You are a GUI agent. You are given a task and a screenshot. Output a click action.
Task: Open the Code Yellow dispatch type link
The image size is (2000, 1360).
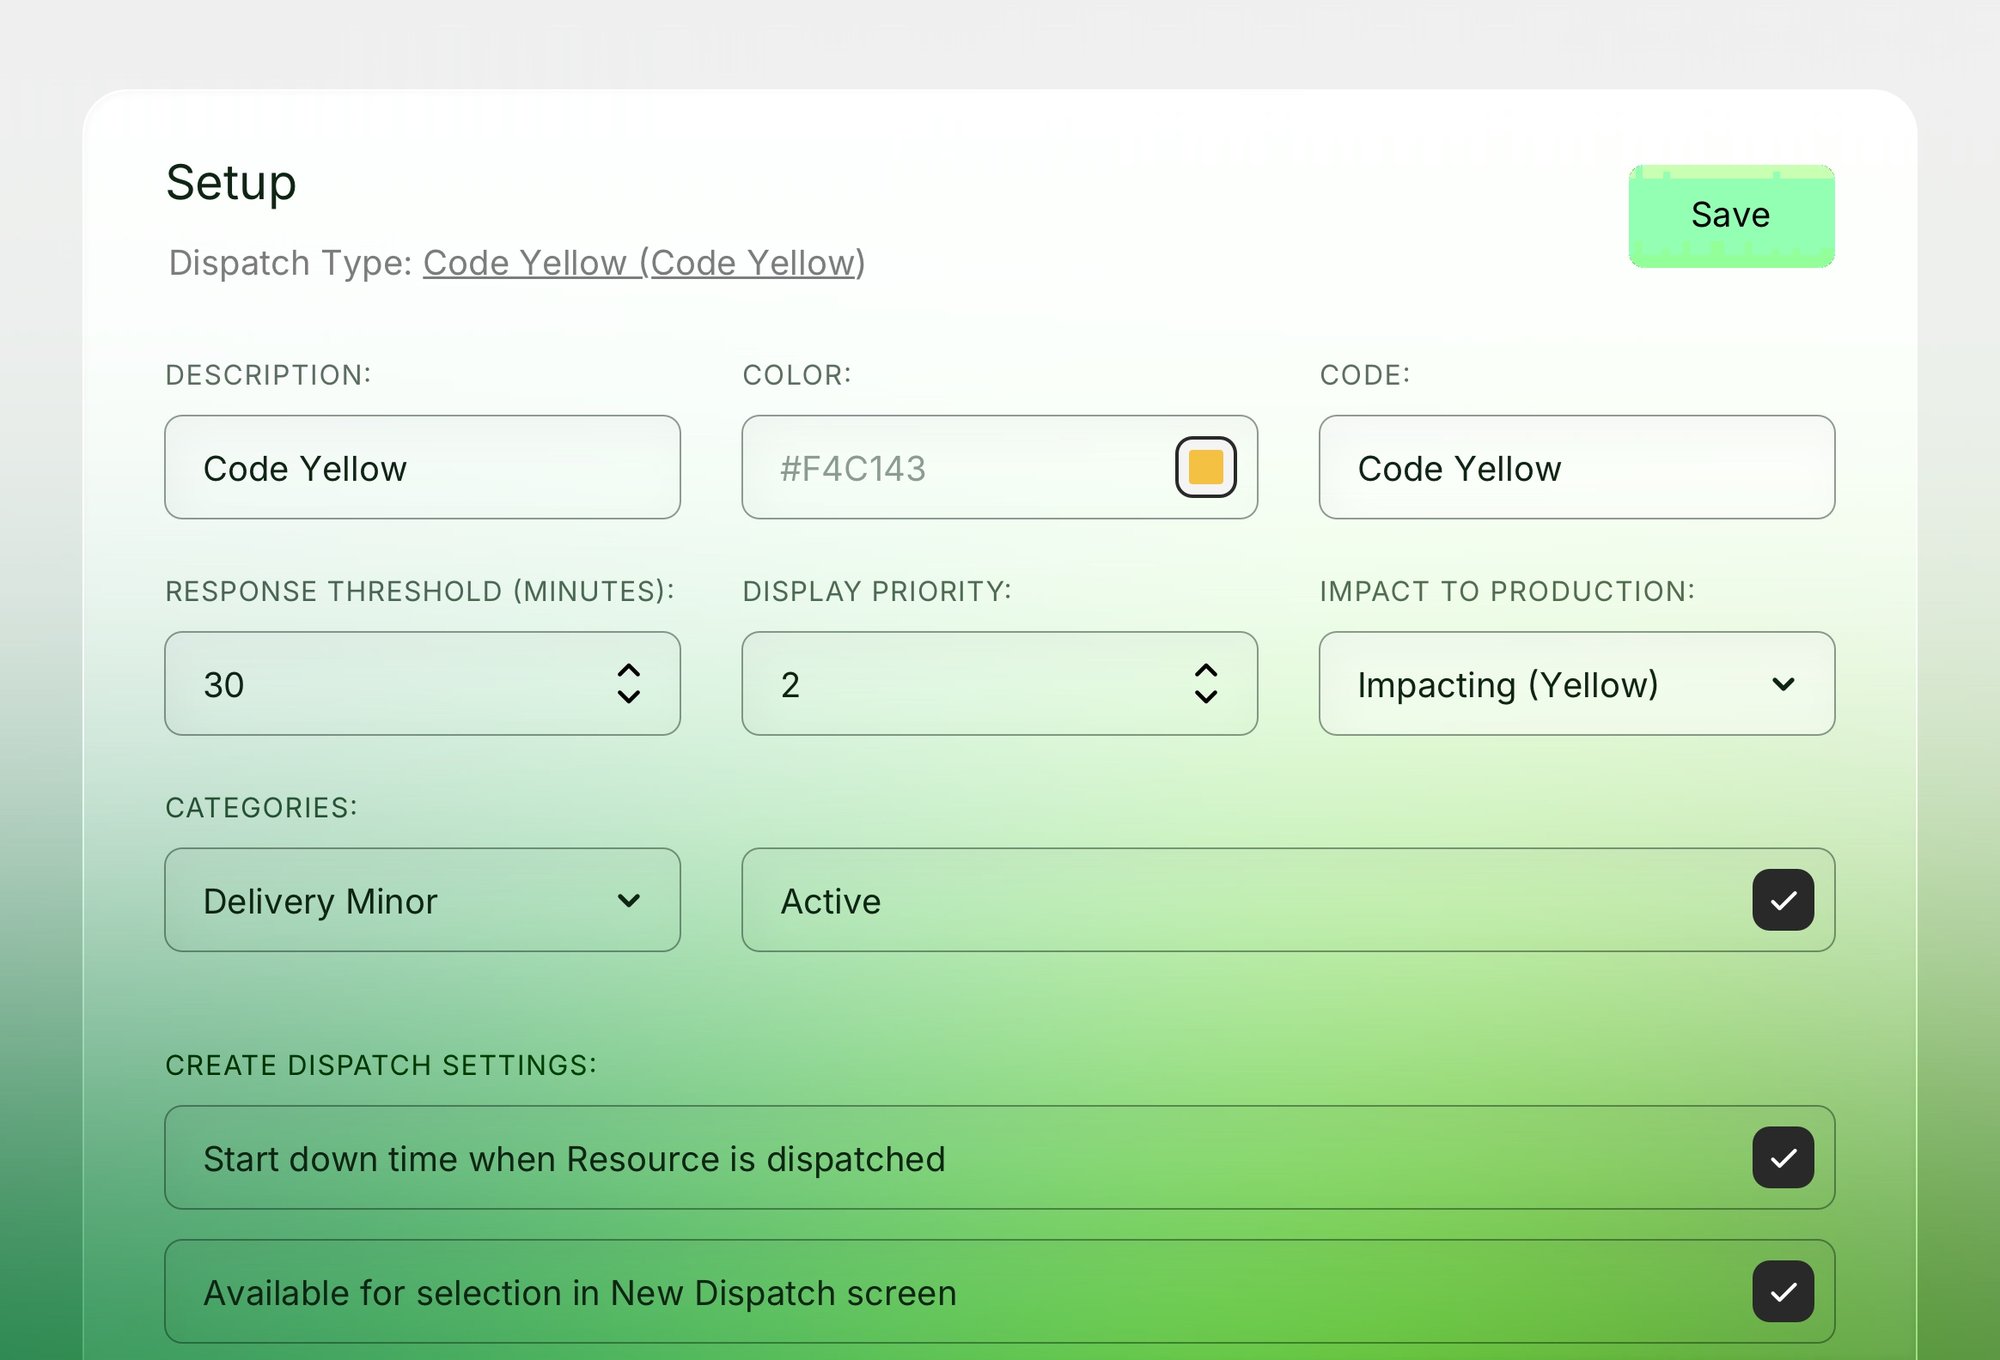pyautogui.click(x=644, y=263)
